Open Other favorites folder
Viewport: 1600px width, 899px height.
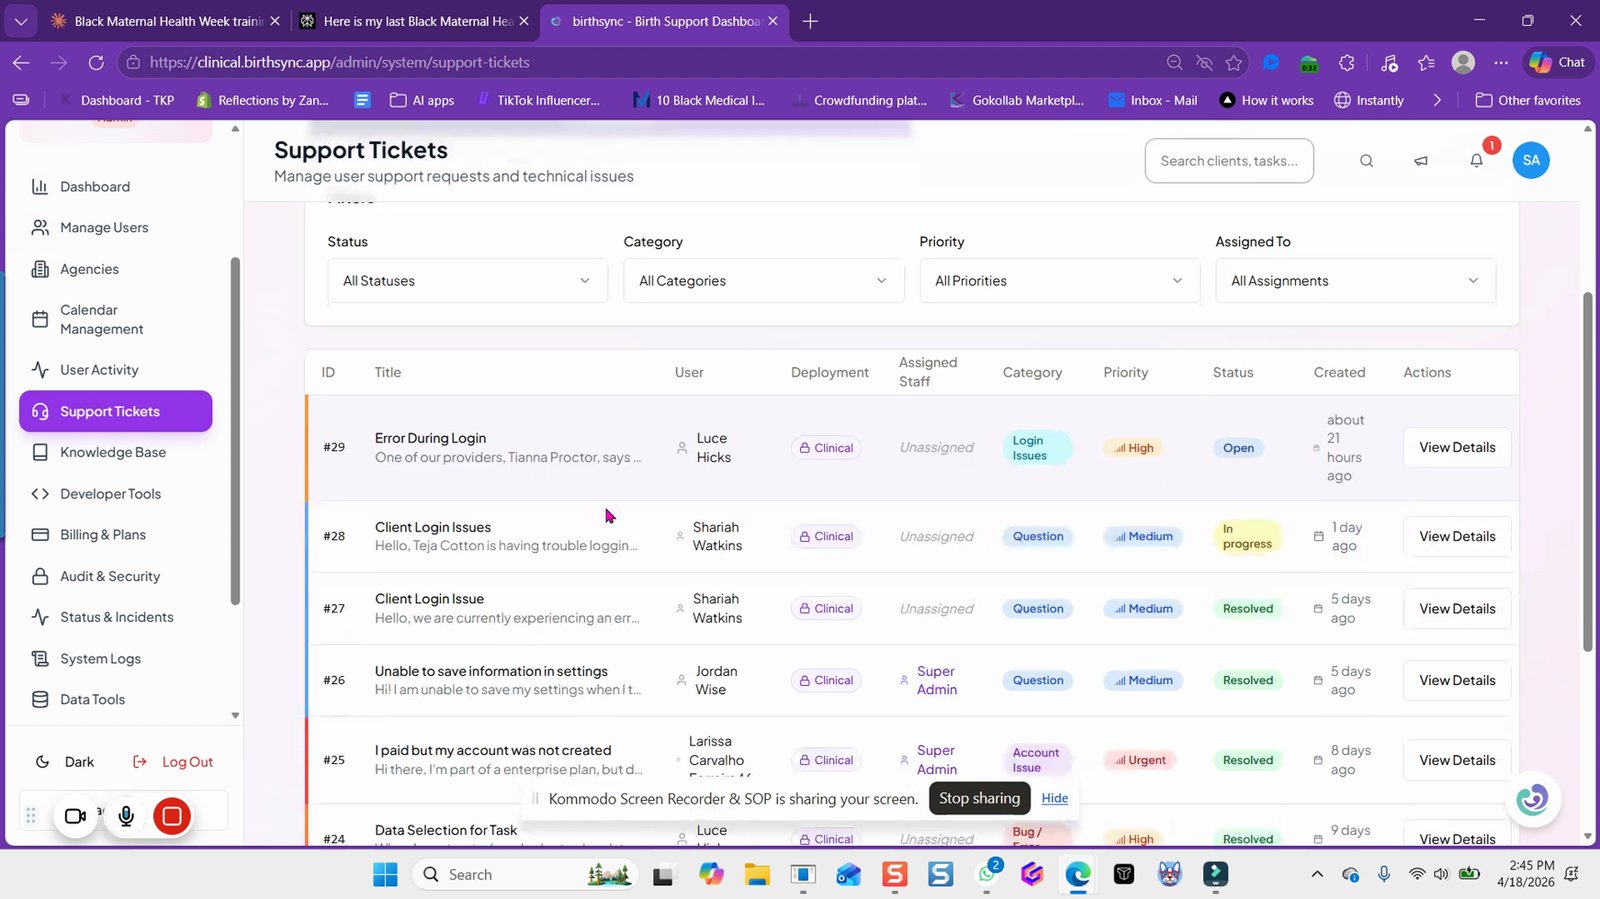point(1528,100)
